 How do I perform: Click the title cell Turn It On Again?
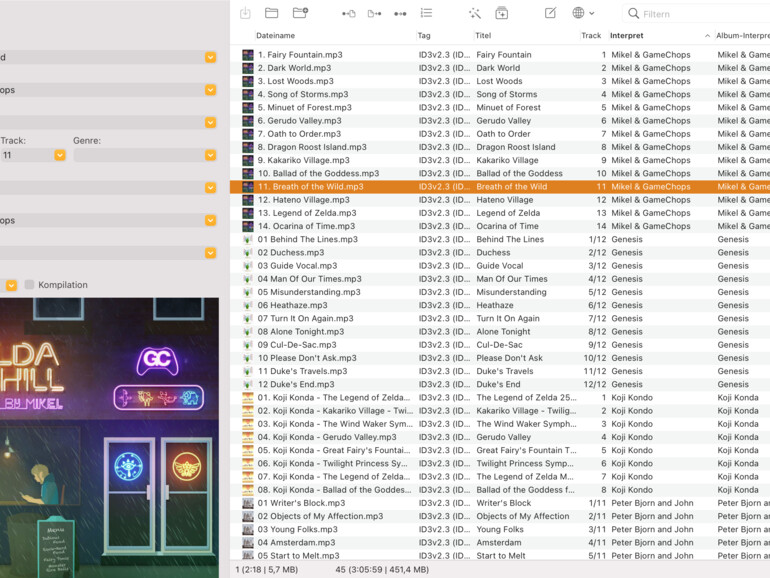508,318
